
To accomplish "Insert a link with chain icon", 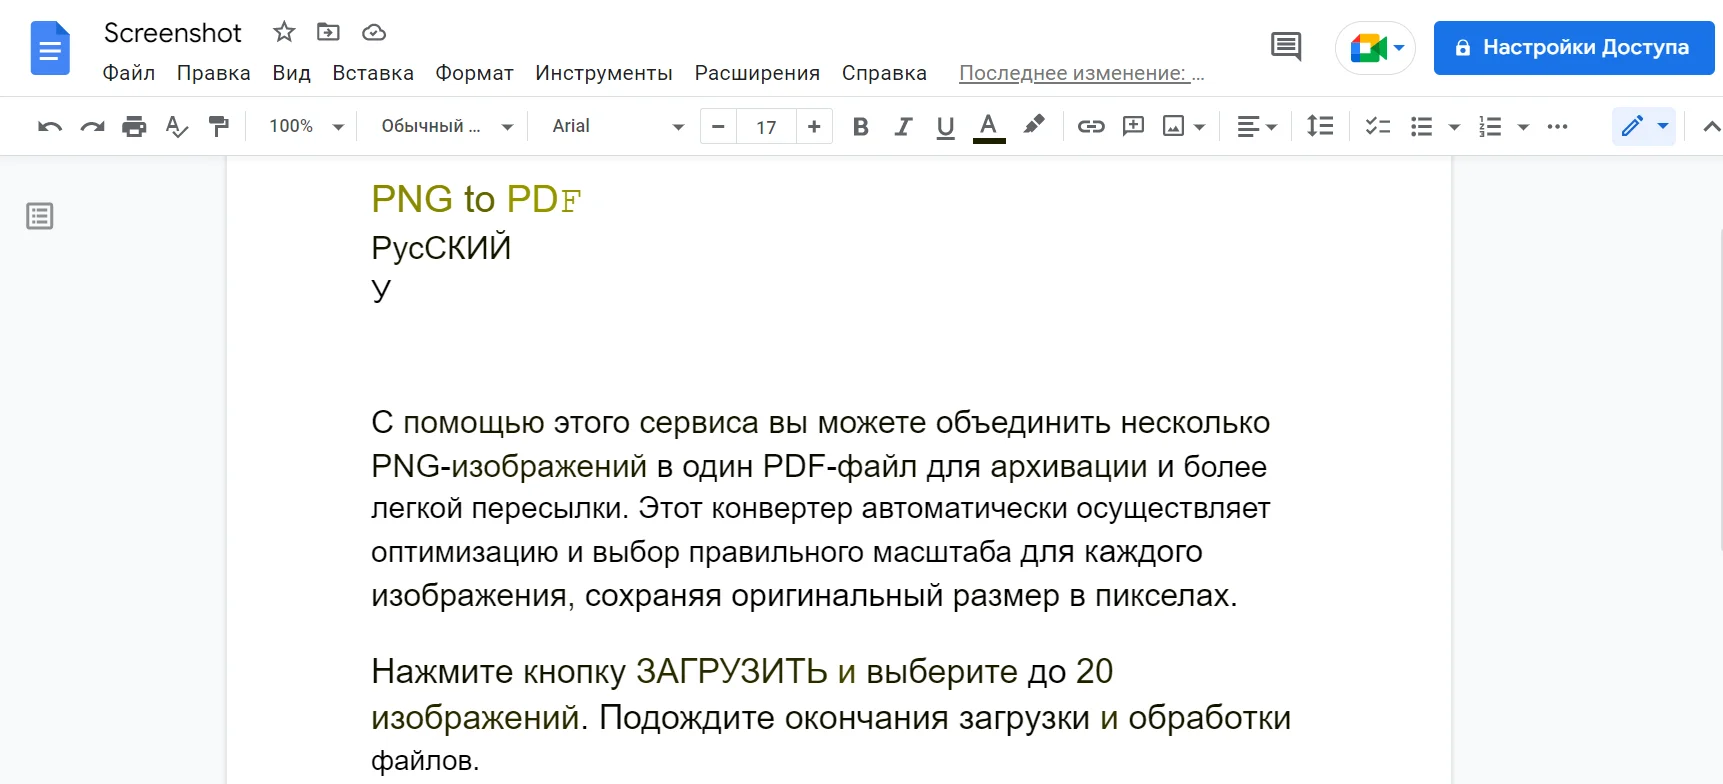I will (1090, 126).
